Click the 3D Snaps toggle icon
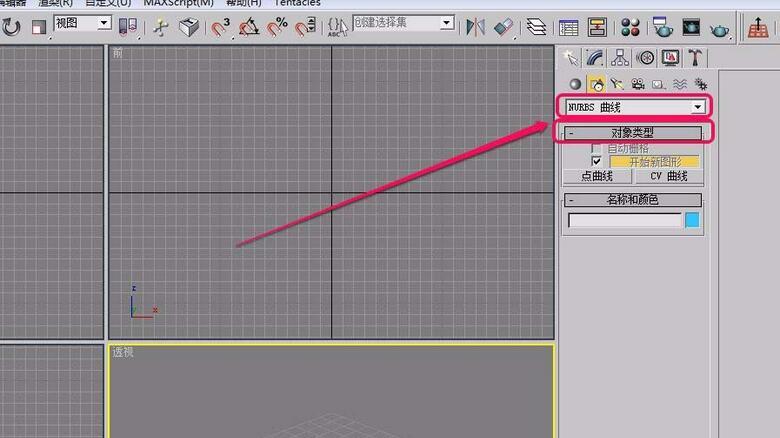Screen dimensions: 780x438 tap(220, 27)
